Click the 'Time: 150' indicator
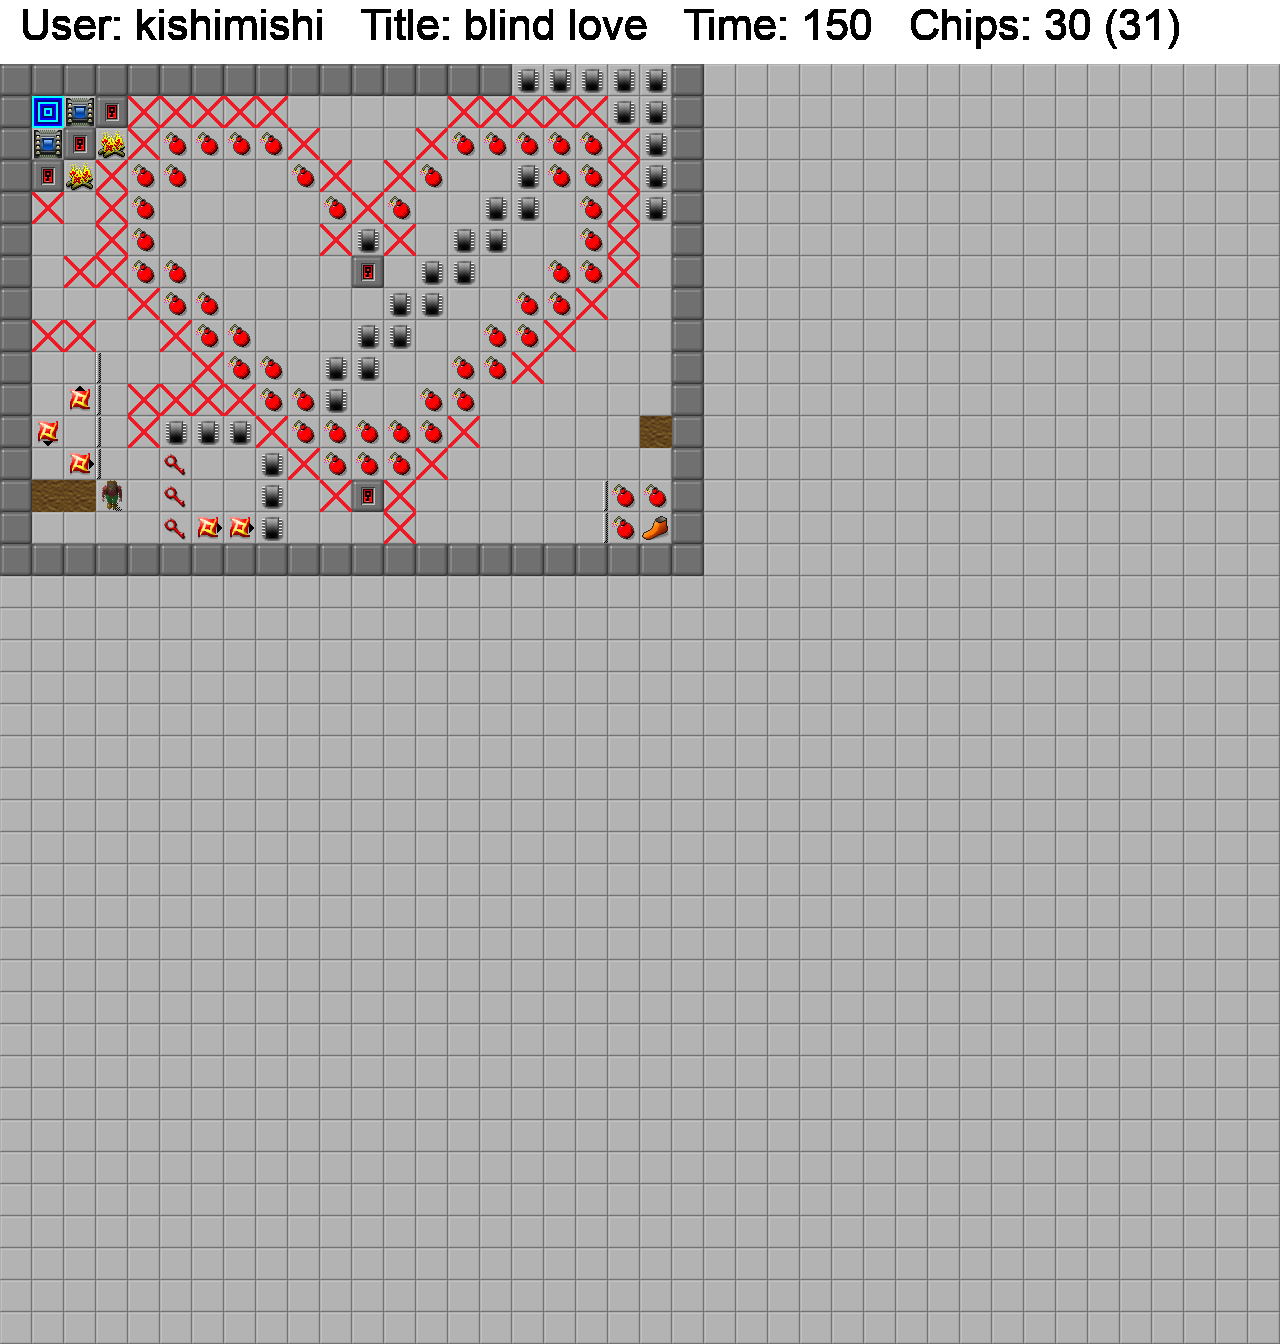Viewport: 1280px width, 1344px height. [777, 26]
